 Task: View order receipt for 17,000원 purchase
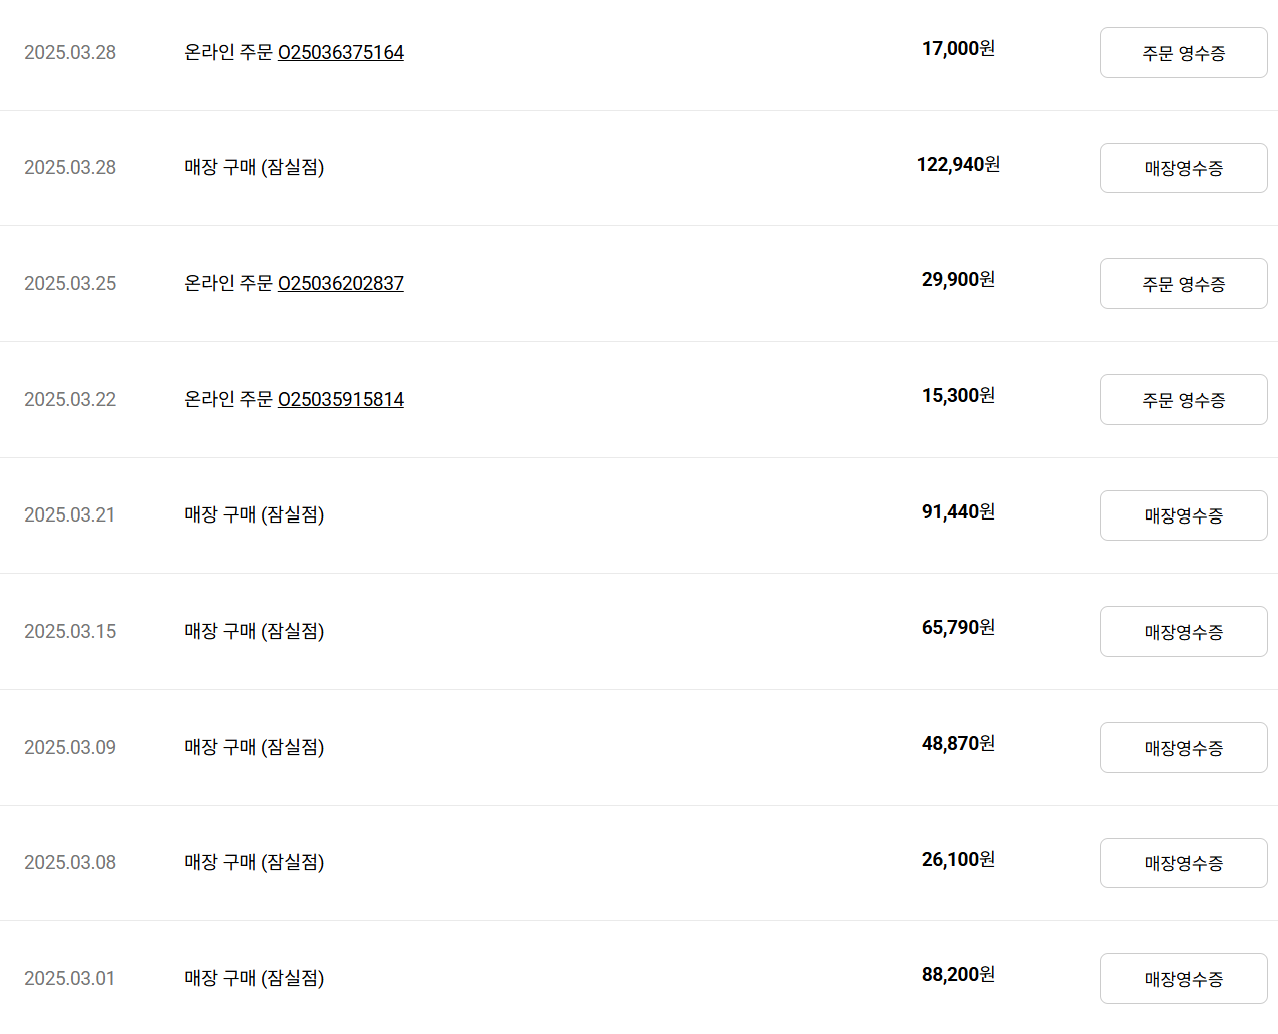pos(1184,53)
